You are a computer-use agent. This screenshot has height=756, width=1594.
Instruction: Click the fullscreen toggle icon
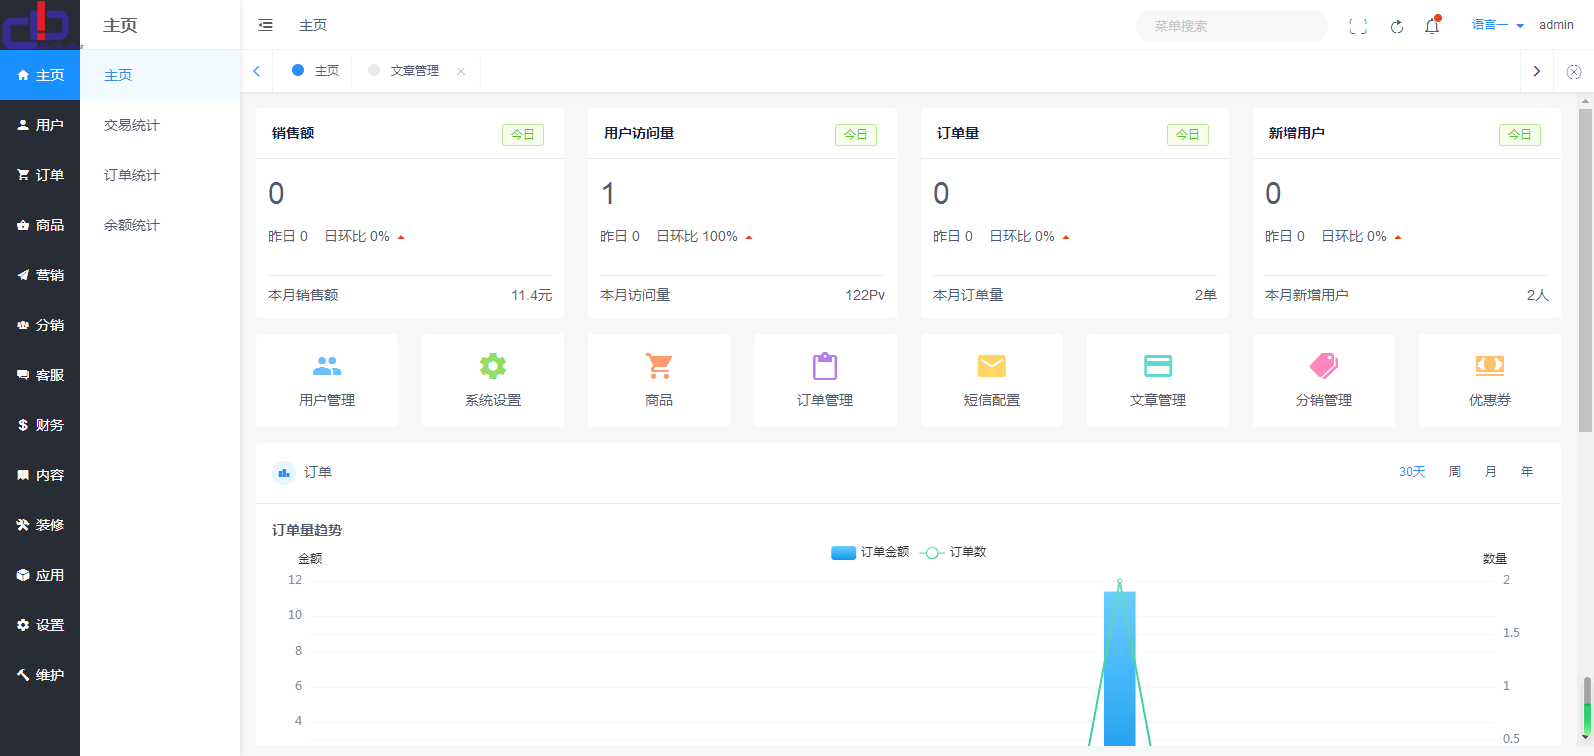click(1357, 26)
